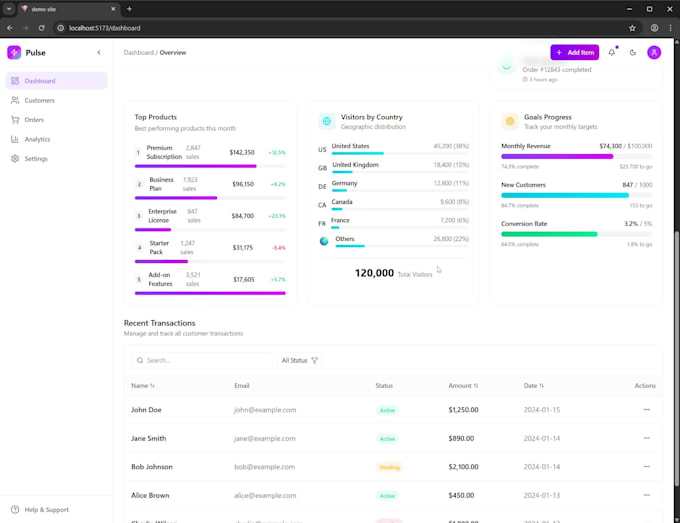Open the Orders page from sidebar

(56, 120)
